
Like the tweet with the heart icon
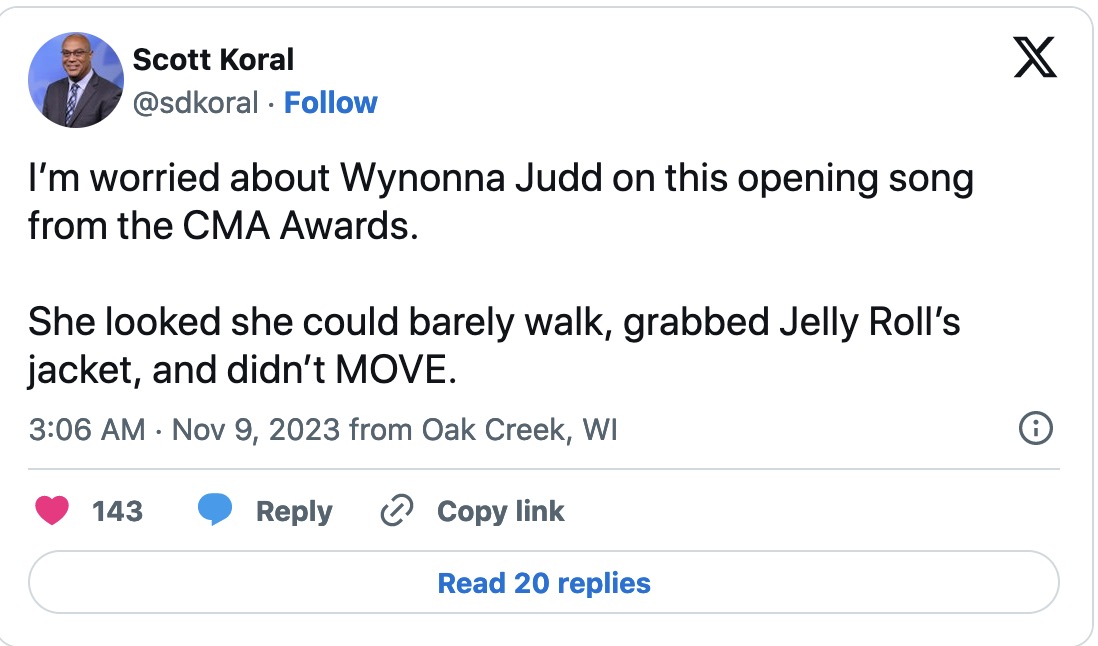[52, 511]
